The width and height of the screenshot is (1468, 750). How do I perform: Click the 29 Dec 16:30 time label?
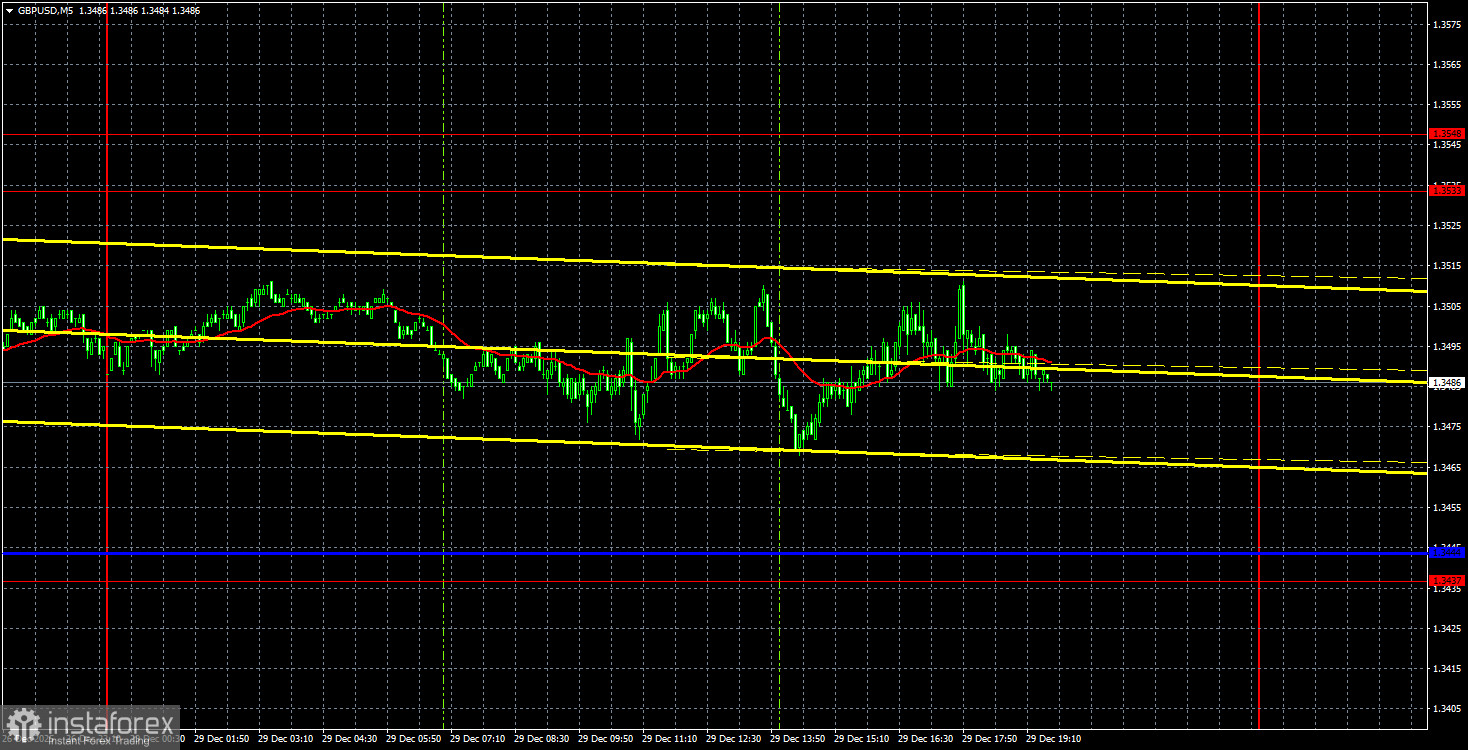(x=924, y=739)
